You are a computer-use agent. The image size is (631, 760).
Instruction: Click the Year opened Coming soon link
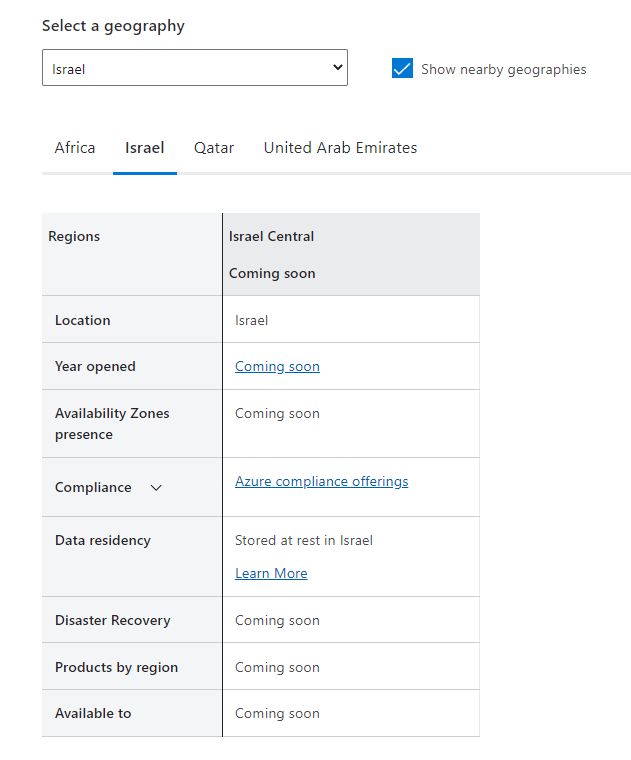pos(277,366)
